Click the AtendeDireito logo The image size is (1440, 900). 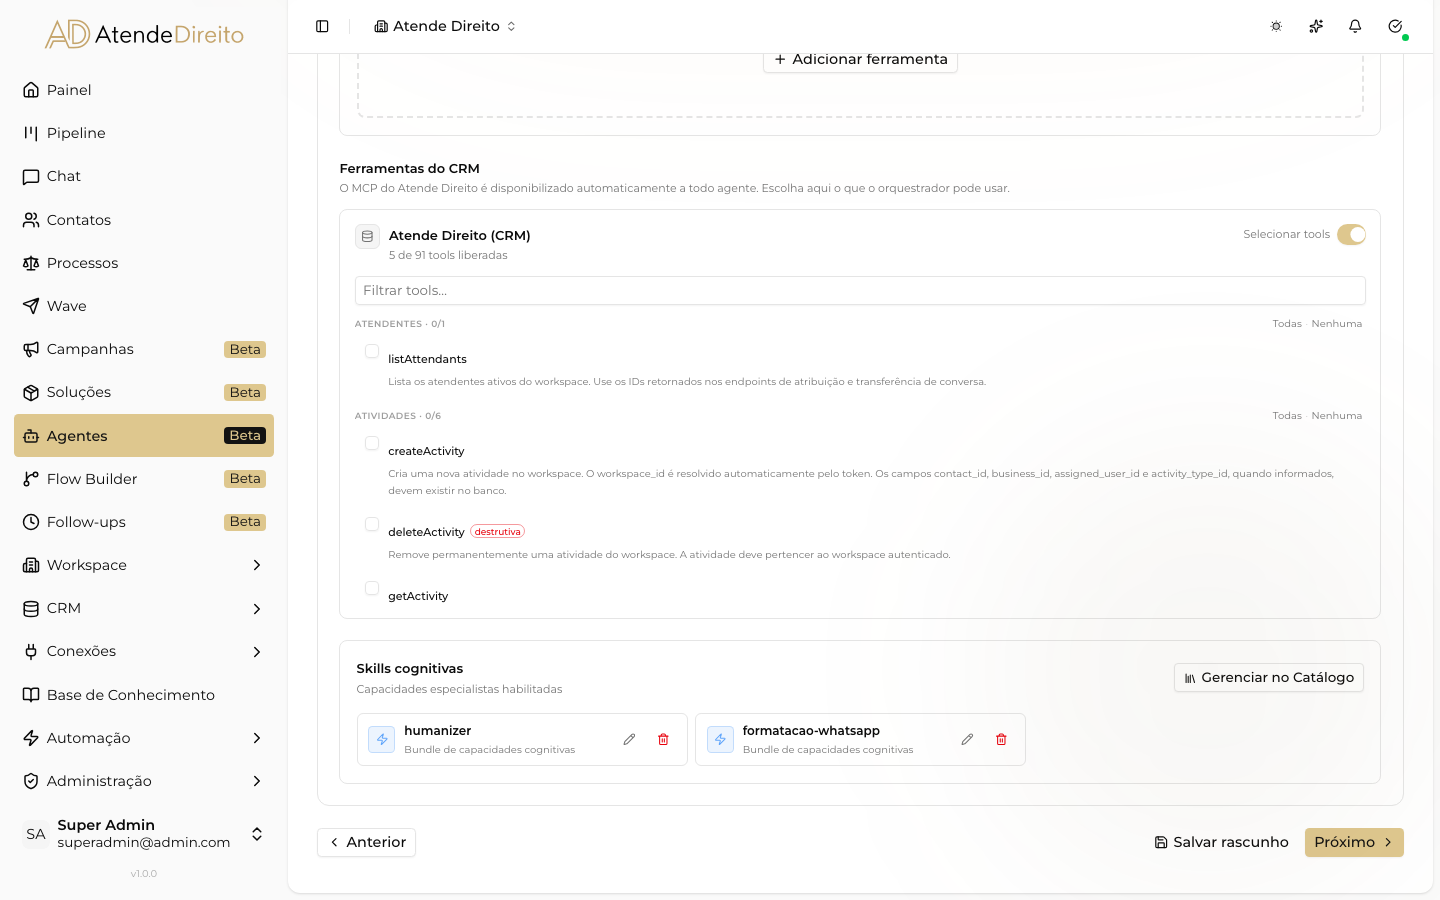click(x=144, y=34)
